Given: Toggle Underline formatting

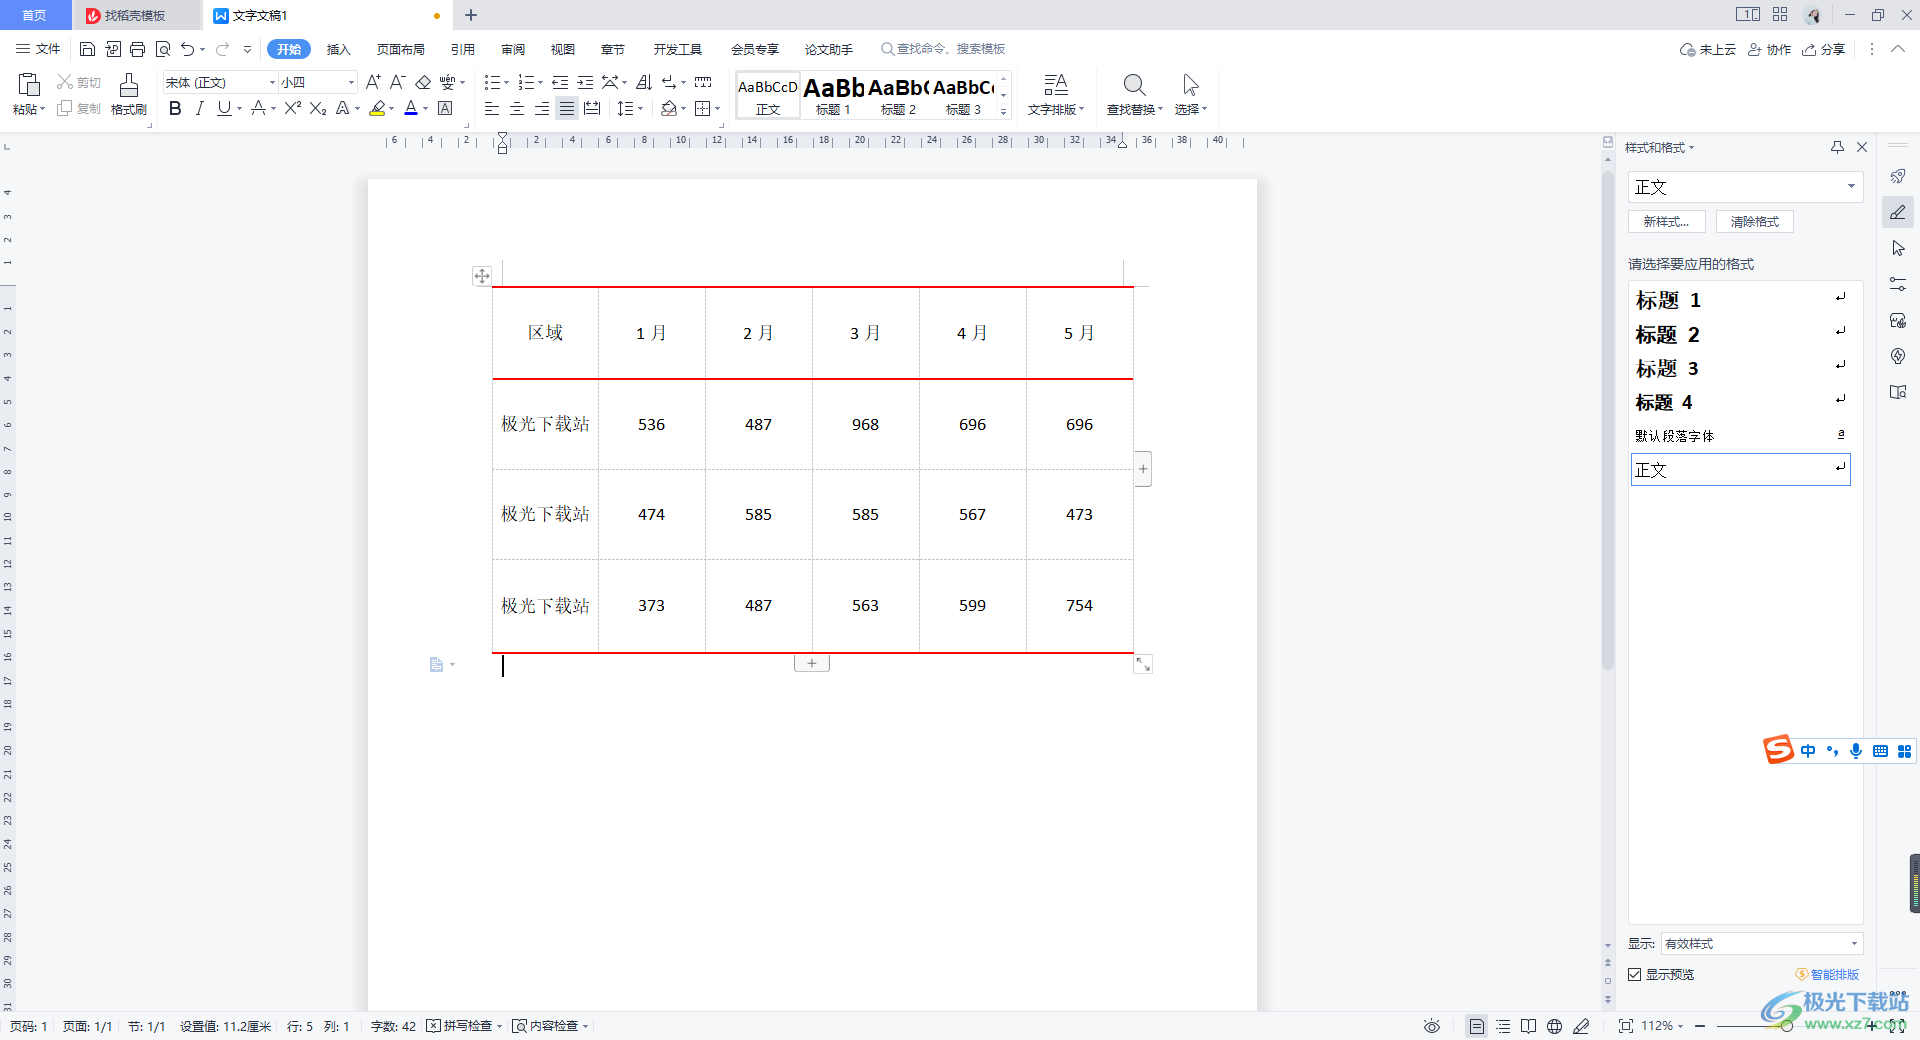Looking at the screenshot, I should click(224, 108).
